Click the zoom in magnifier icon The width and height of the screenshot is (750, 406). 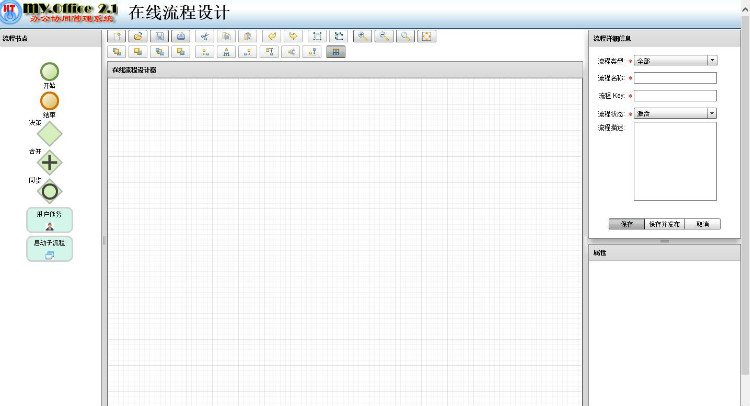pos(363,36)
